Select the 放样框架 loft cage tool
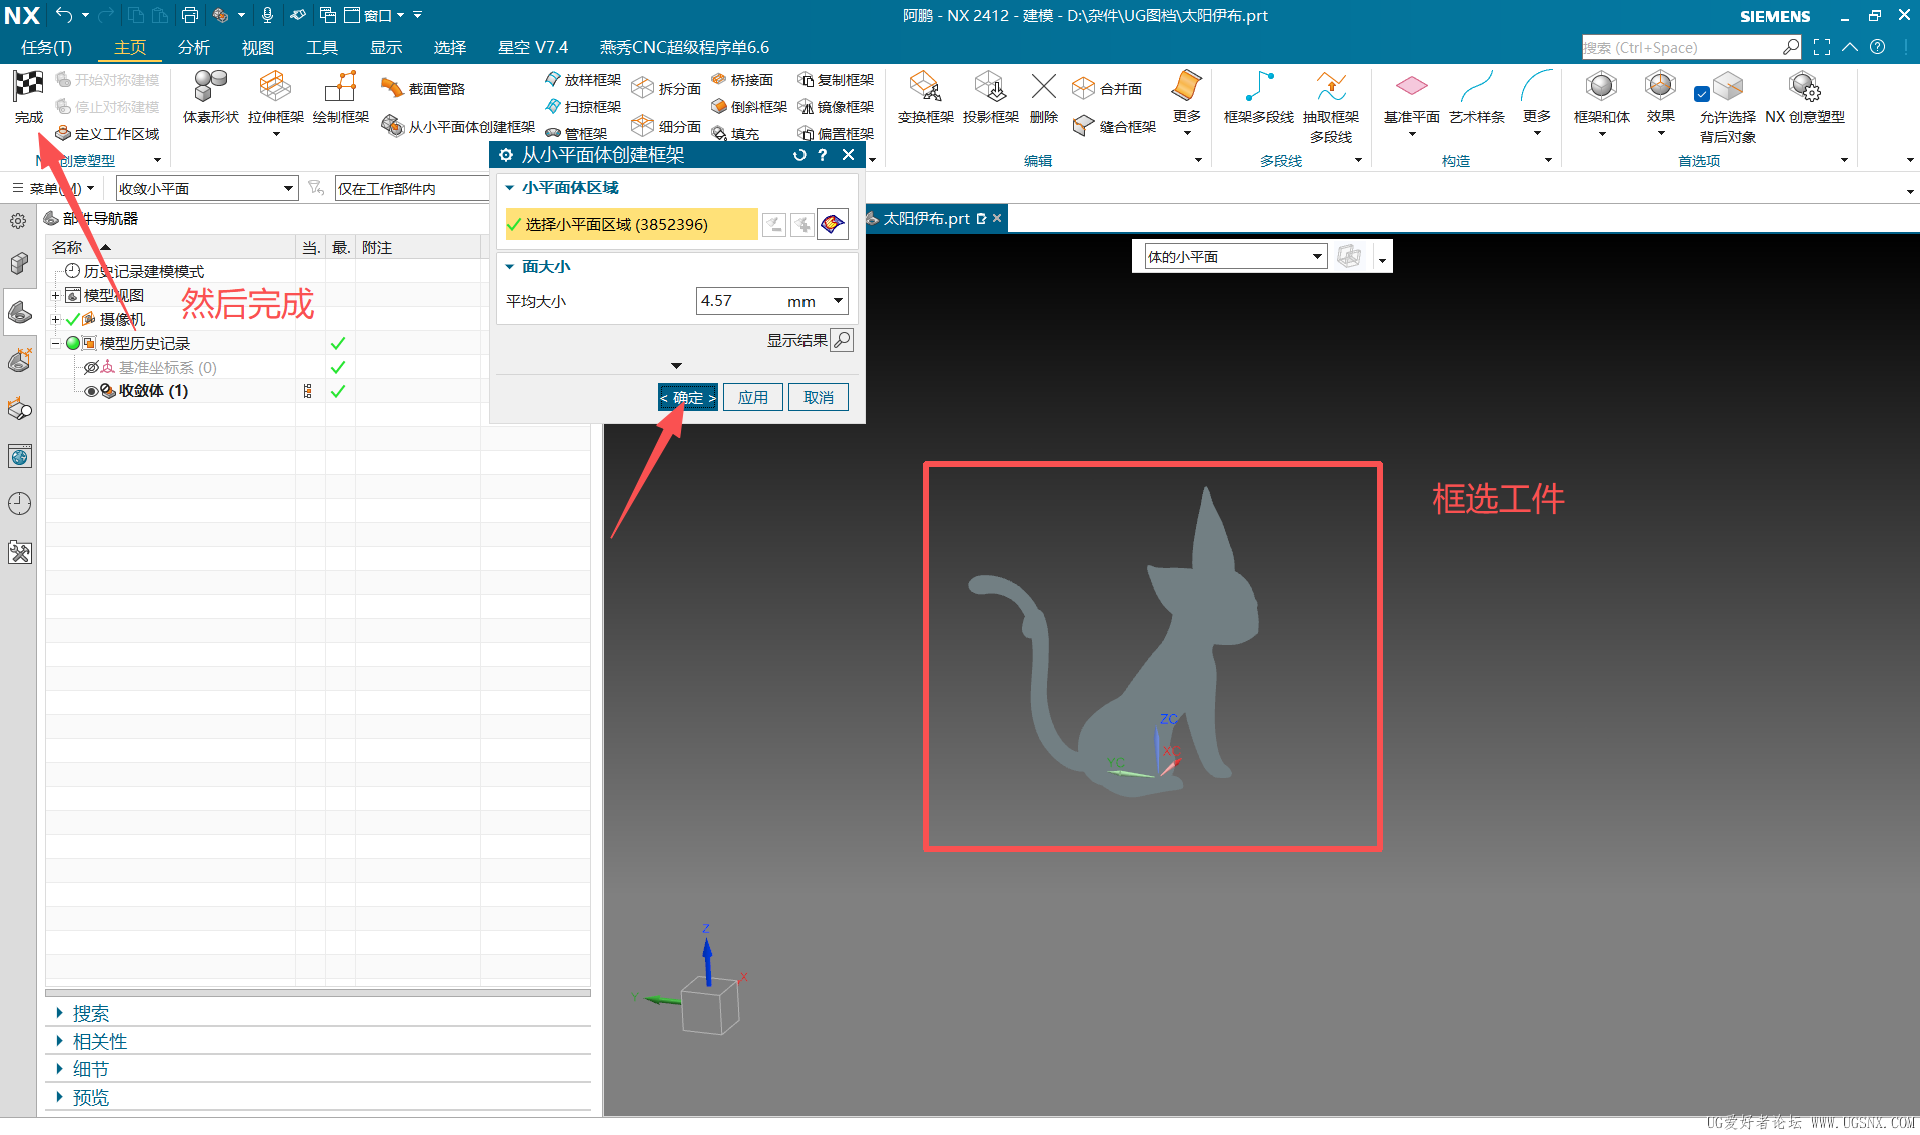This screenshot has width=1920, height=1135. [x=583, y=80]
